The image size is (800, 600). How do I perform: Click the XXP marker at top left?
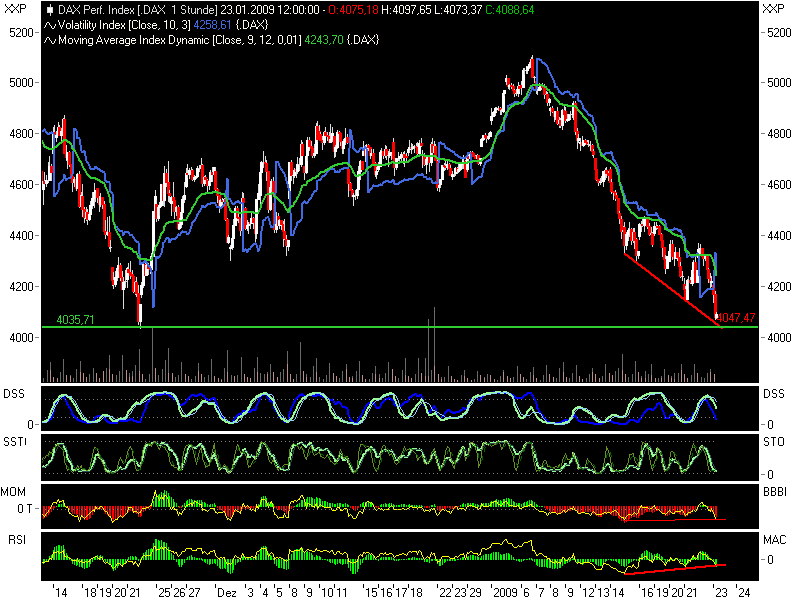[15, 7]
